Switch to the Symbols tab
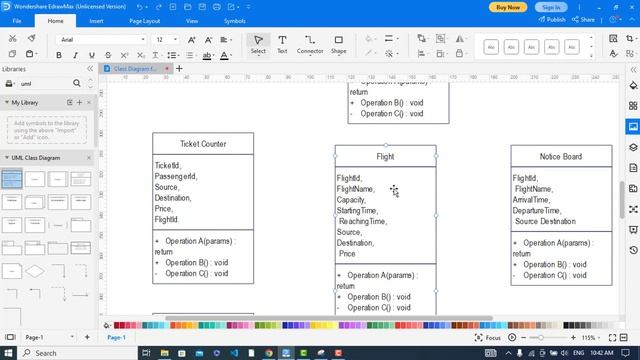 point(235,21)
